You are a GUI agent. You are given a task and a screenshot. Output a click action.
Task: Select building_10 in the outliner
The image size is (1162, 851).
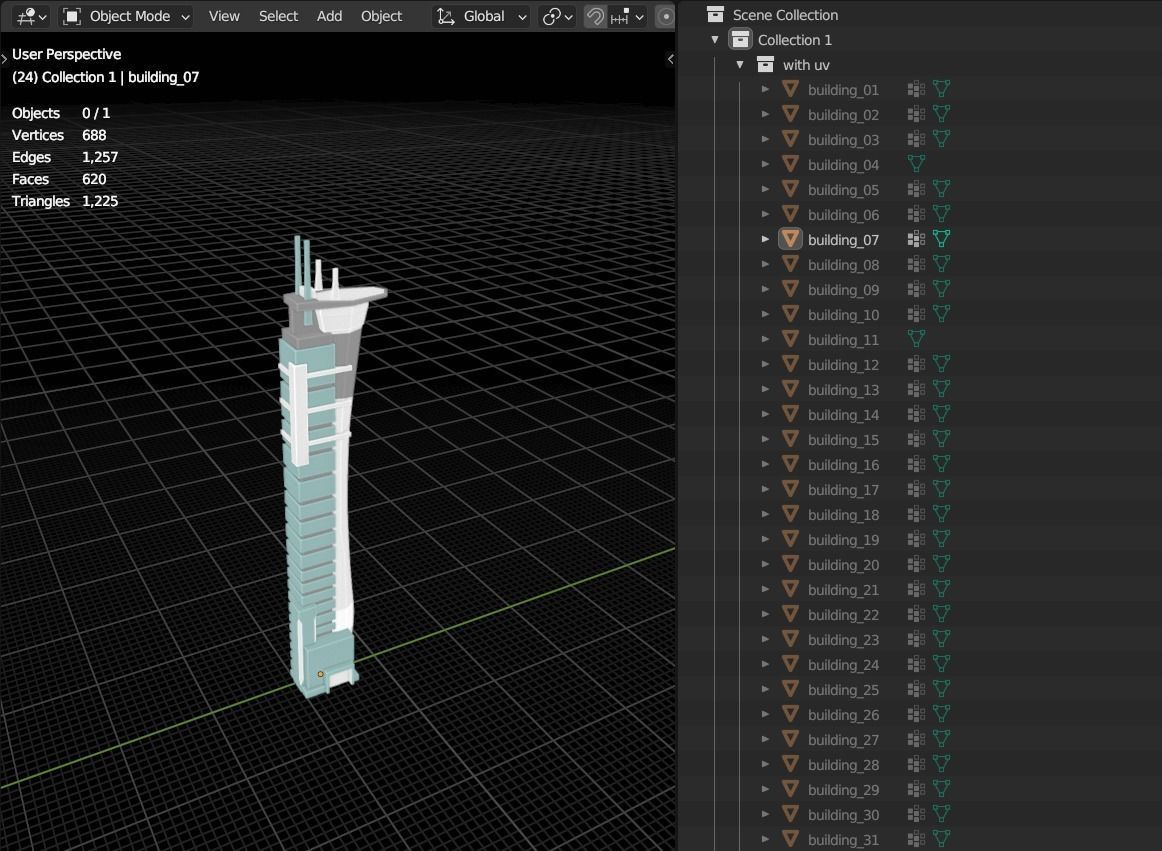pos(843,314)
